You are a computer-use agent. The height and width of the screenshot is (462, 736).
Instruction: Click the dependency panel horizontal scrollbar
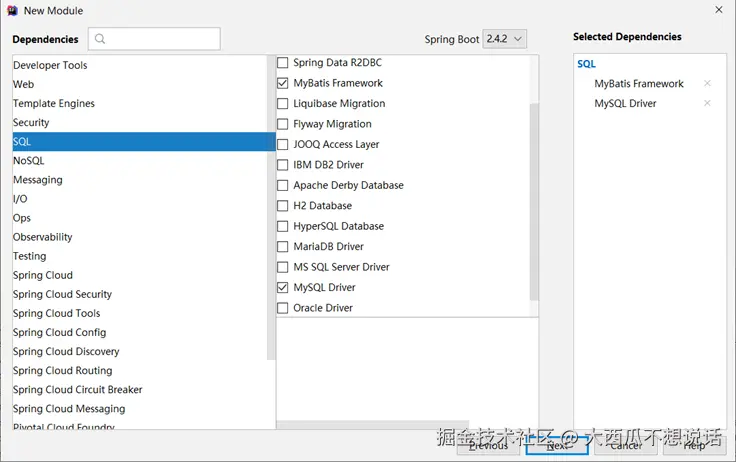click(x=373, y=425)
